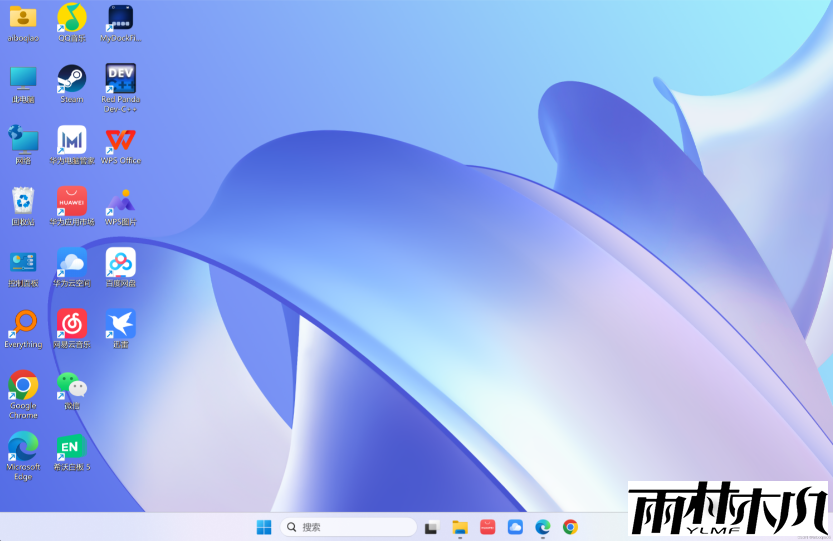The width and height of the screenshot is (833, 541).
Task: Select the 希沃白板 5 desktop icon
Action: pos(71,446)
